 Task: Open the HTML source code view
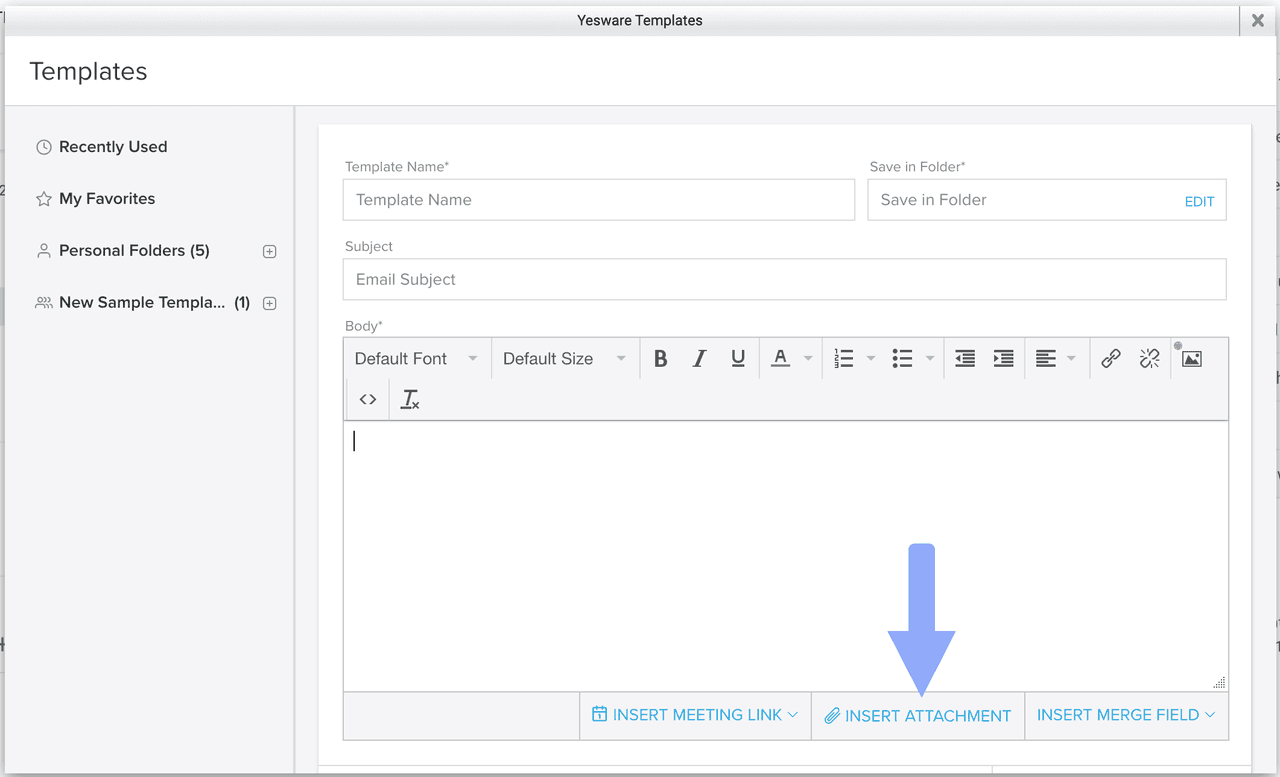(x=368, y=399)
